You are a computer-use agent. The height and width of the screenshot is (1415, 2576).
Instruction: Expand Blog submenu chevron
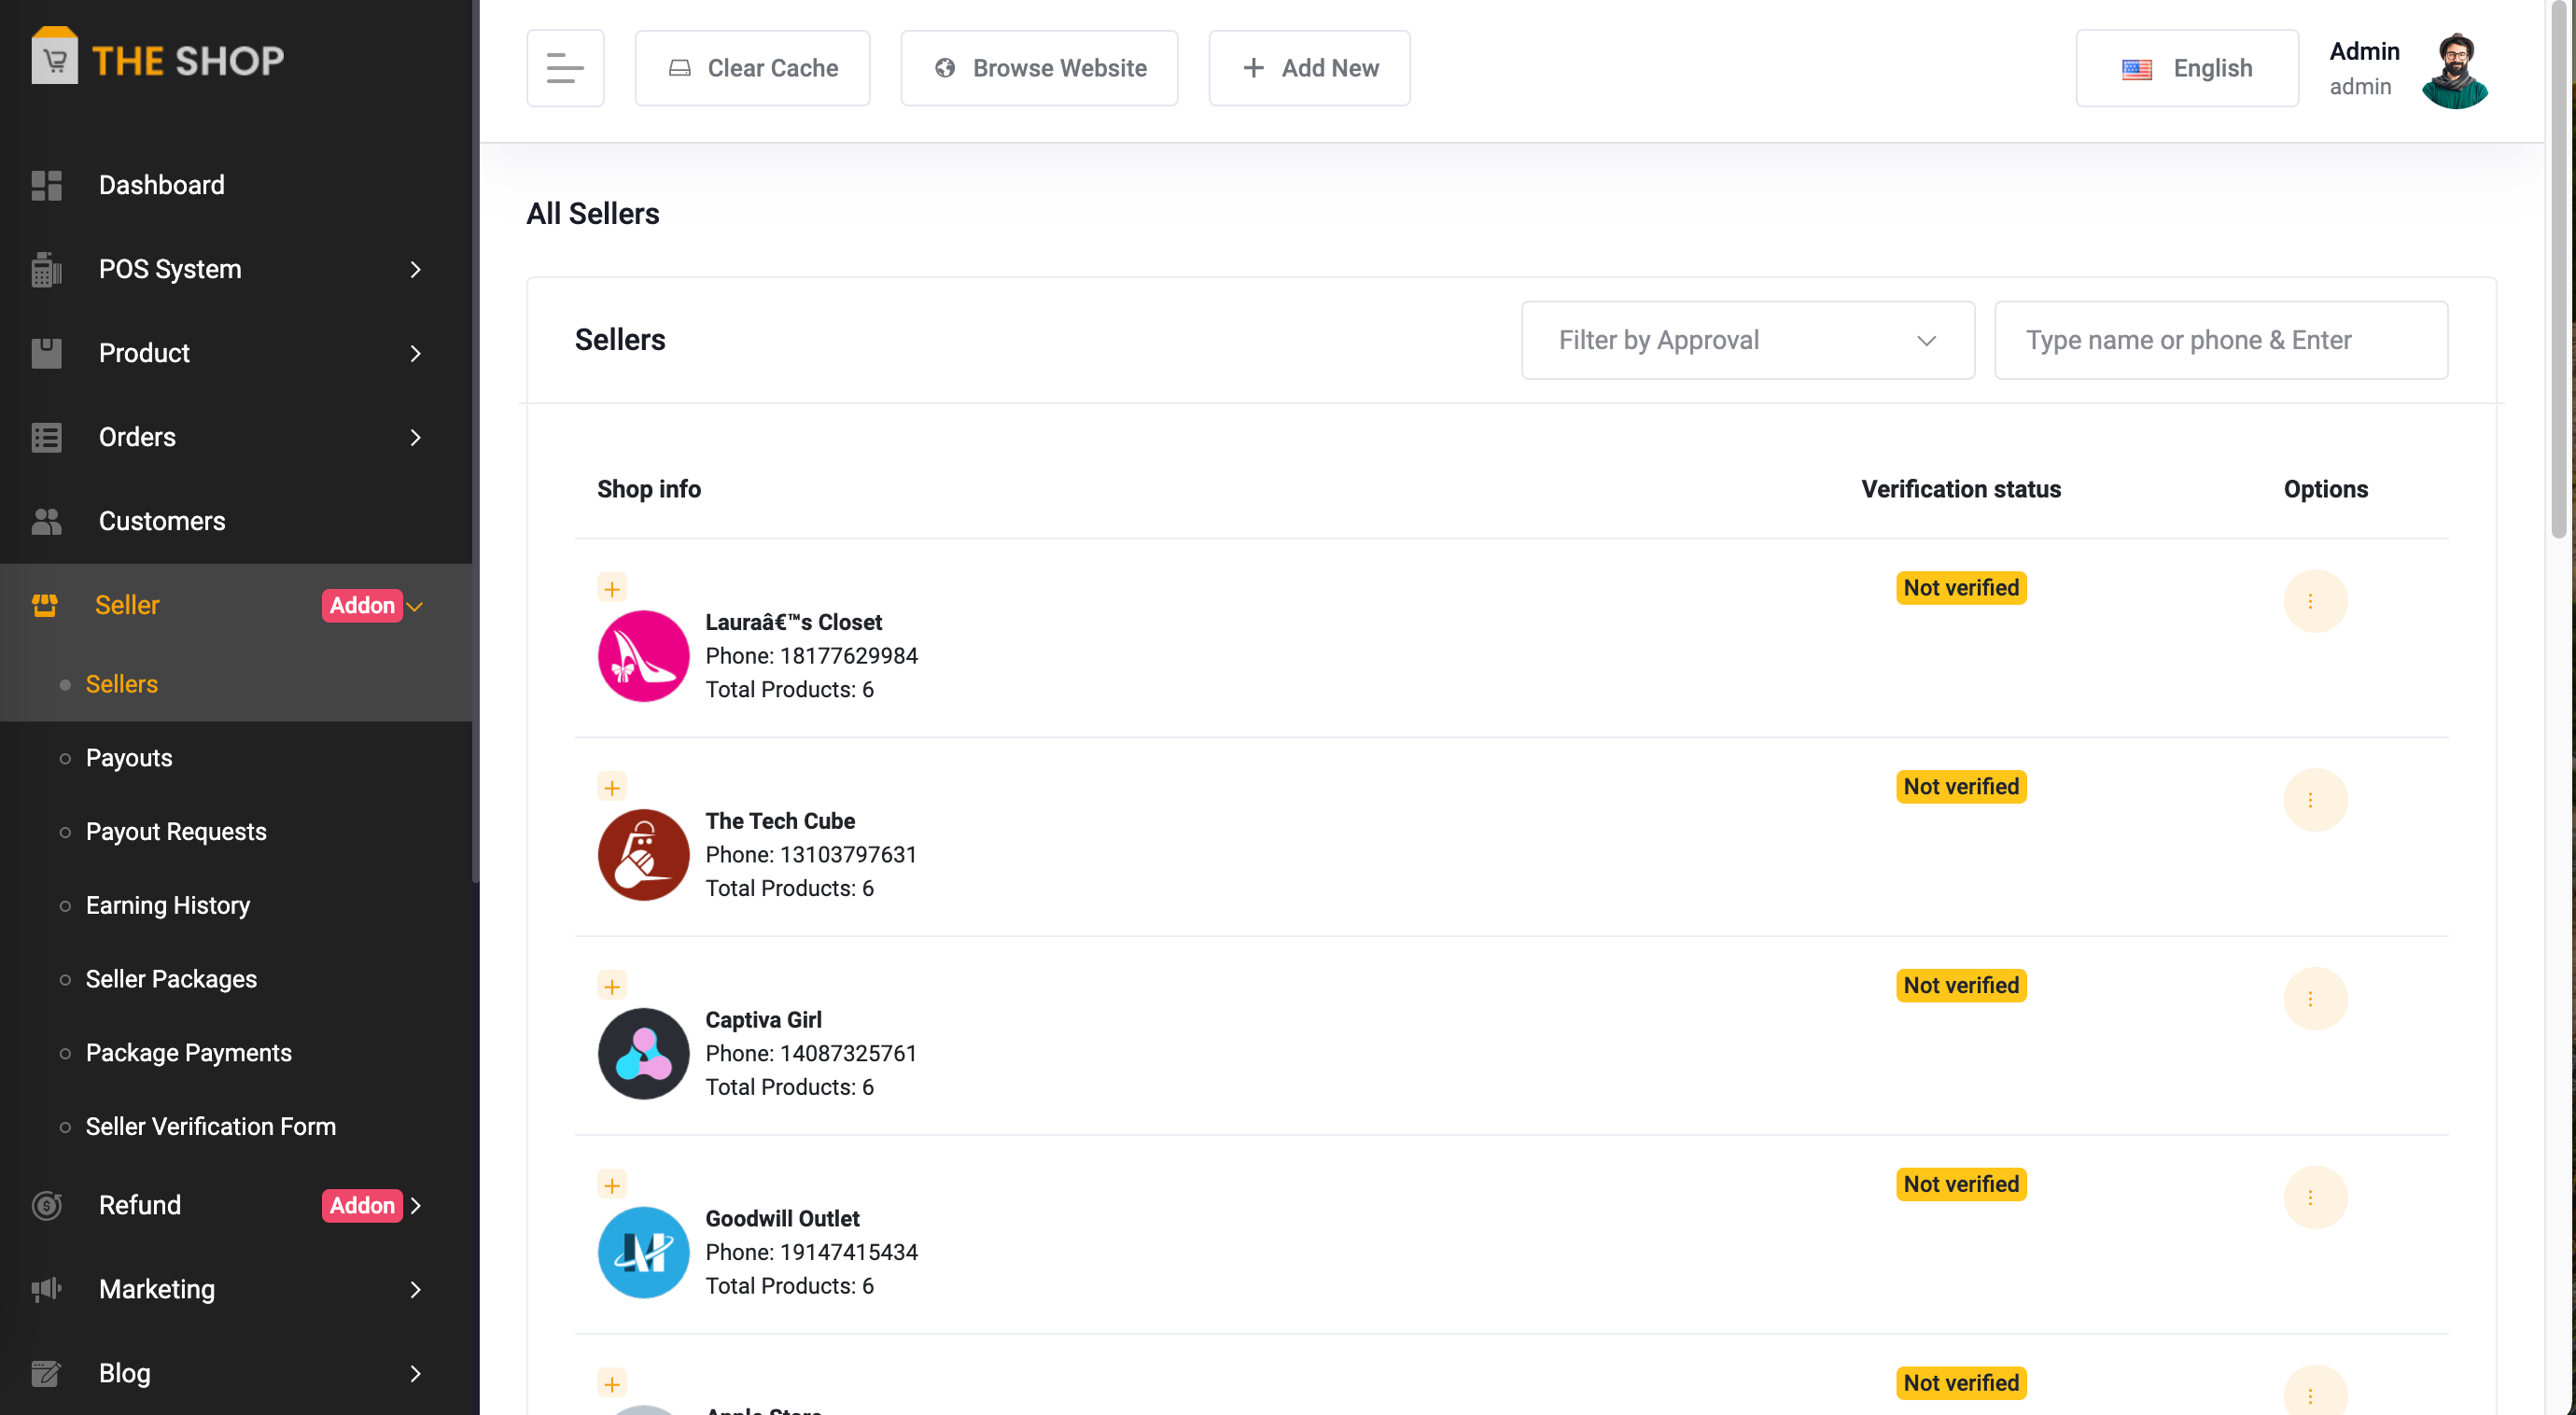pos(415,1373)
